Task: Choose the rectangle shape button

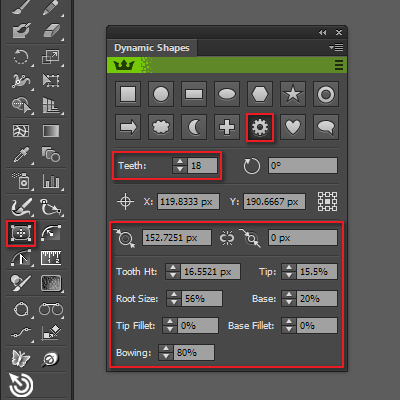Action: pos(194,94)
